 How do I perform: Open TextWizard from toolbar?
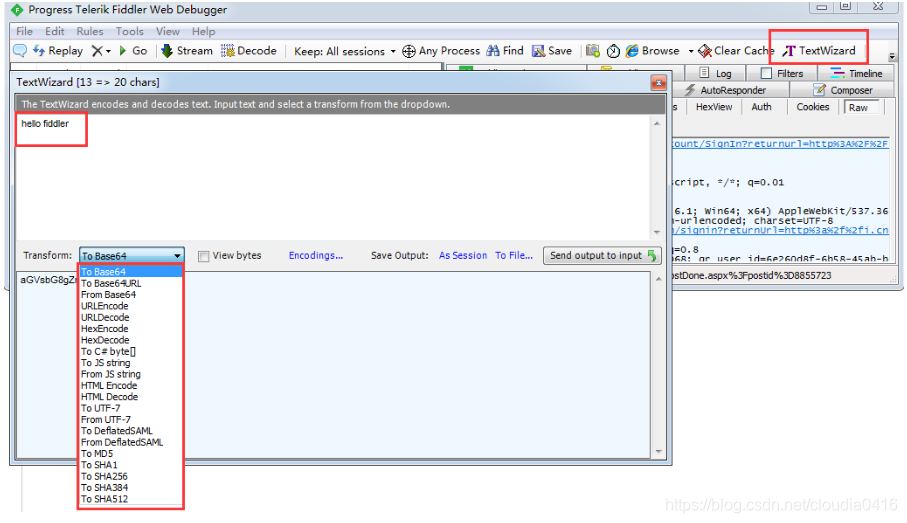819,51
